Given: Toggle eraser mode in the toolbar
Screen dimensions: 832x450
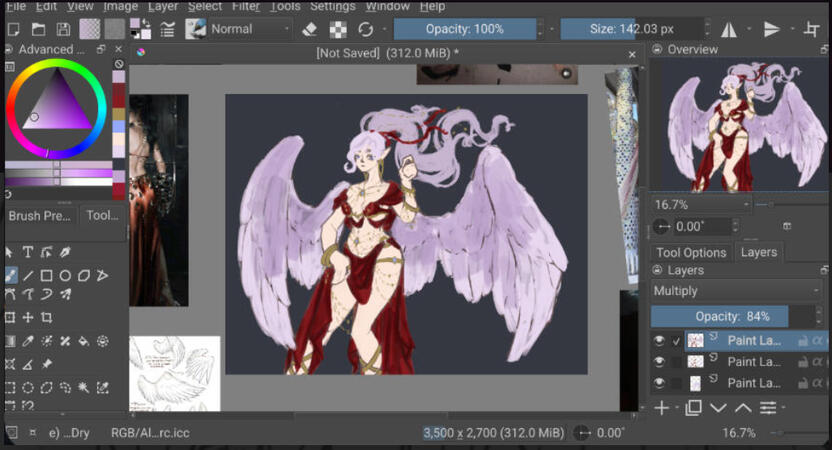Looking at the screenshot, I should [x=310, y=29].
